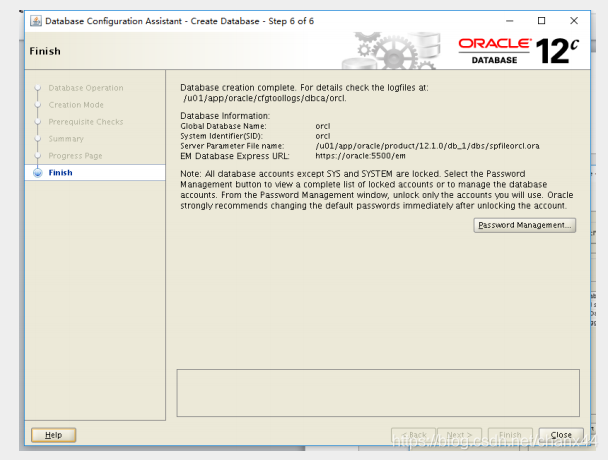Select the Database Operation step
The width and height of the screenshot is (608, 460).
86,88
